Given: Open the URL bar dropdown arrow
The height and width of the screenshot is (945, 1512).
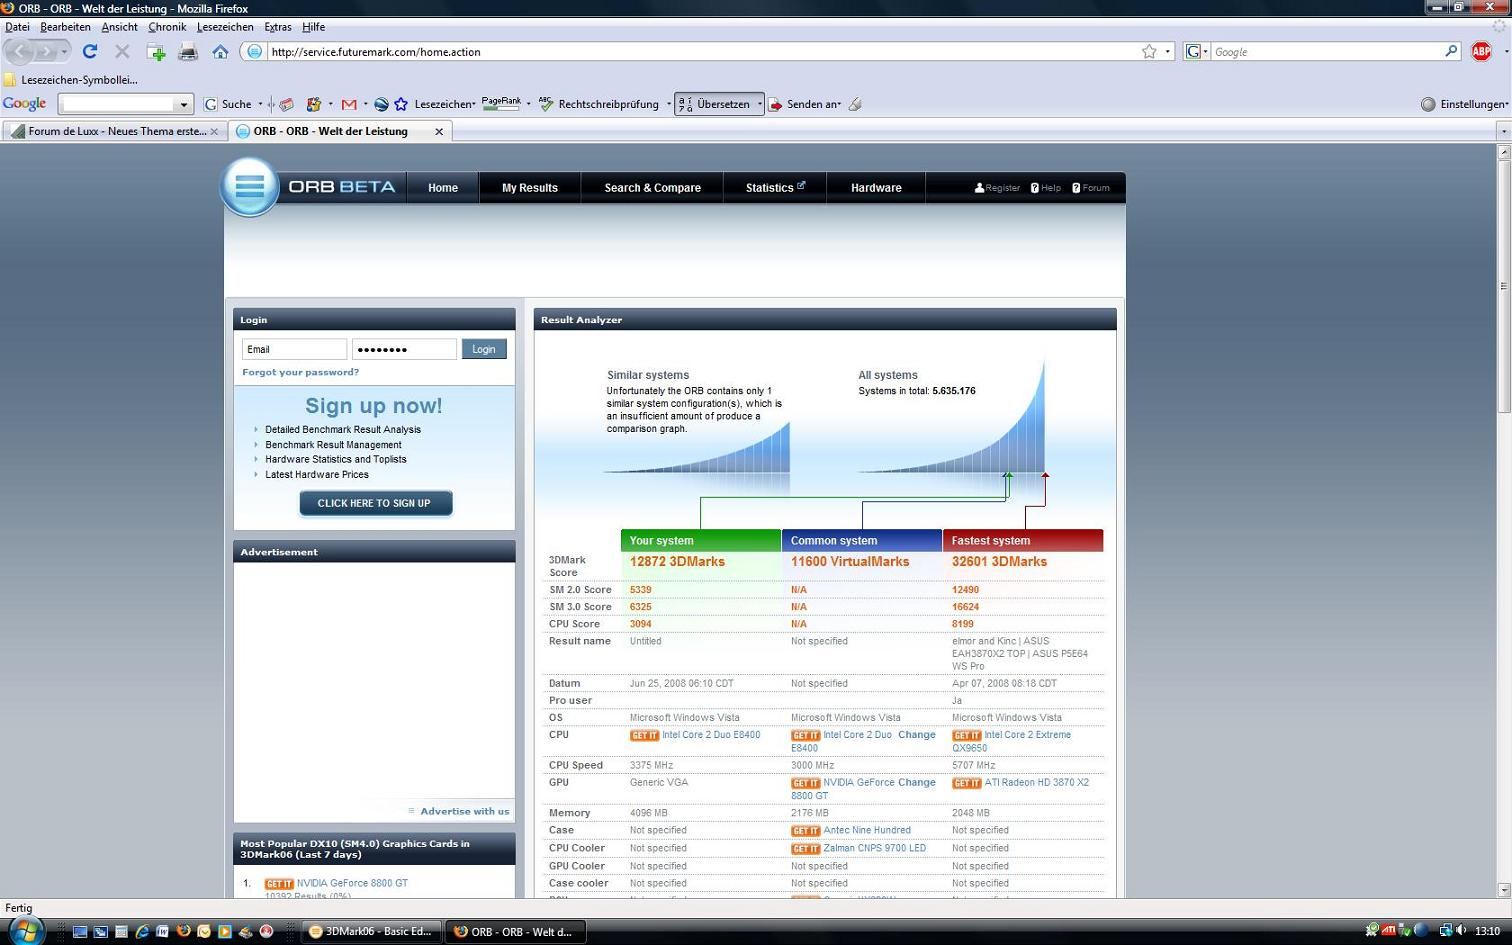Looking at the screenshot, I should pyautogui.click(x=1167, y=52).
